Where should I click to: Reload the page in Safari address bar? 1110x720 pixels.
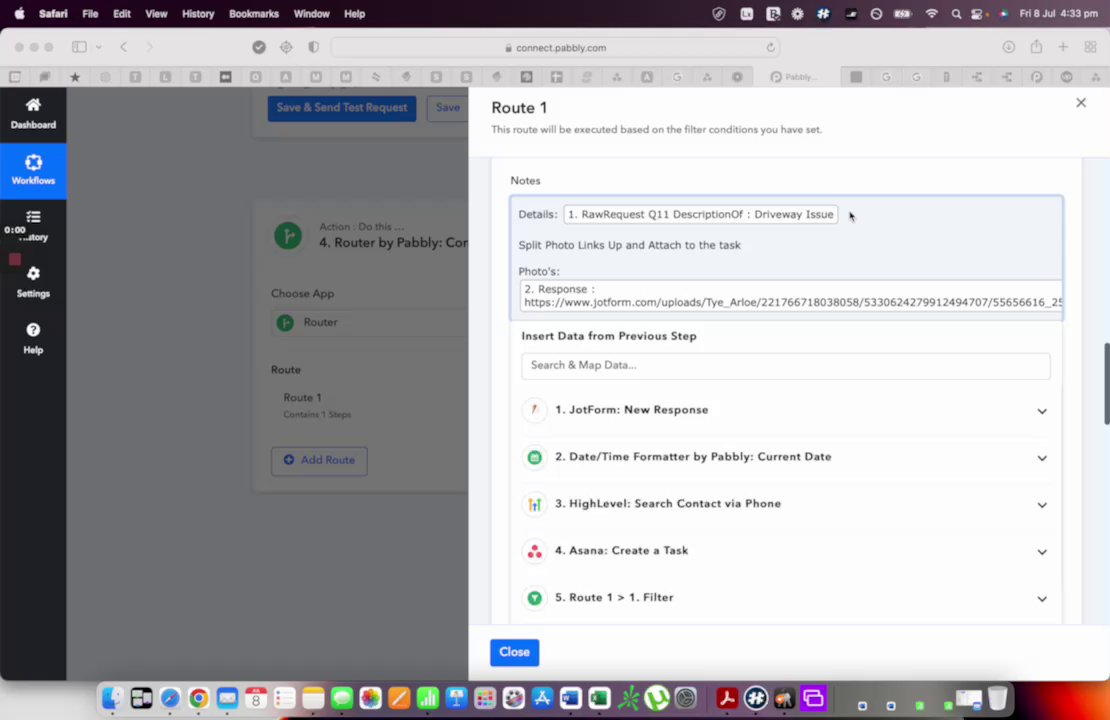(770, 47)
